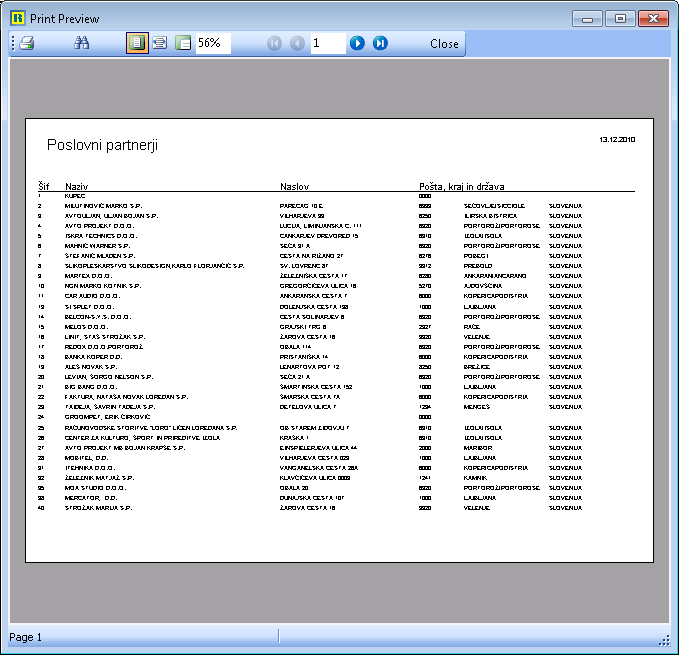Go to the previous page
The height and width of the screenshot is (655, 679).
pos(297,43)
